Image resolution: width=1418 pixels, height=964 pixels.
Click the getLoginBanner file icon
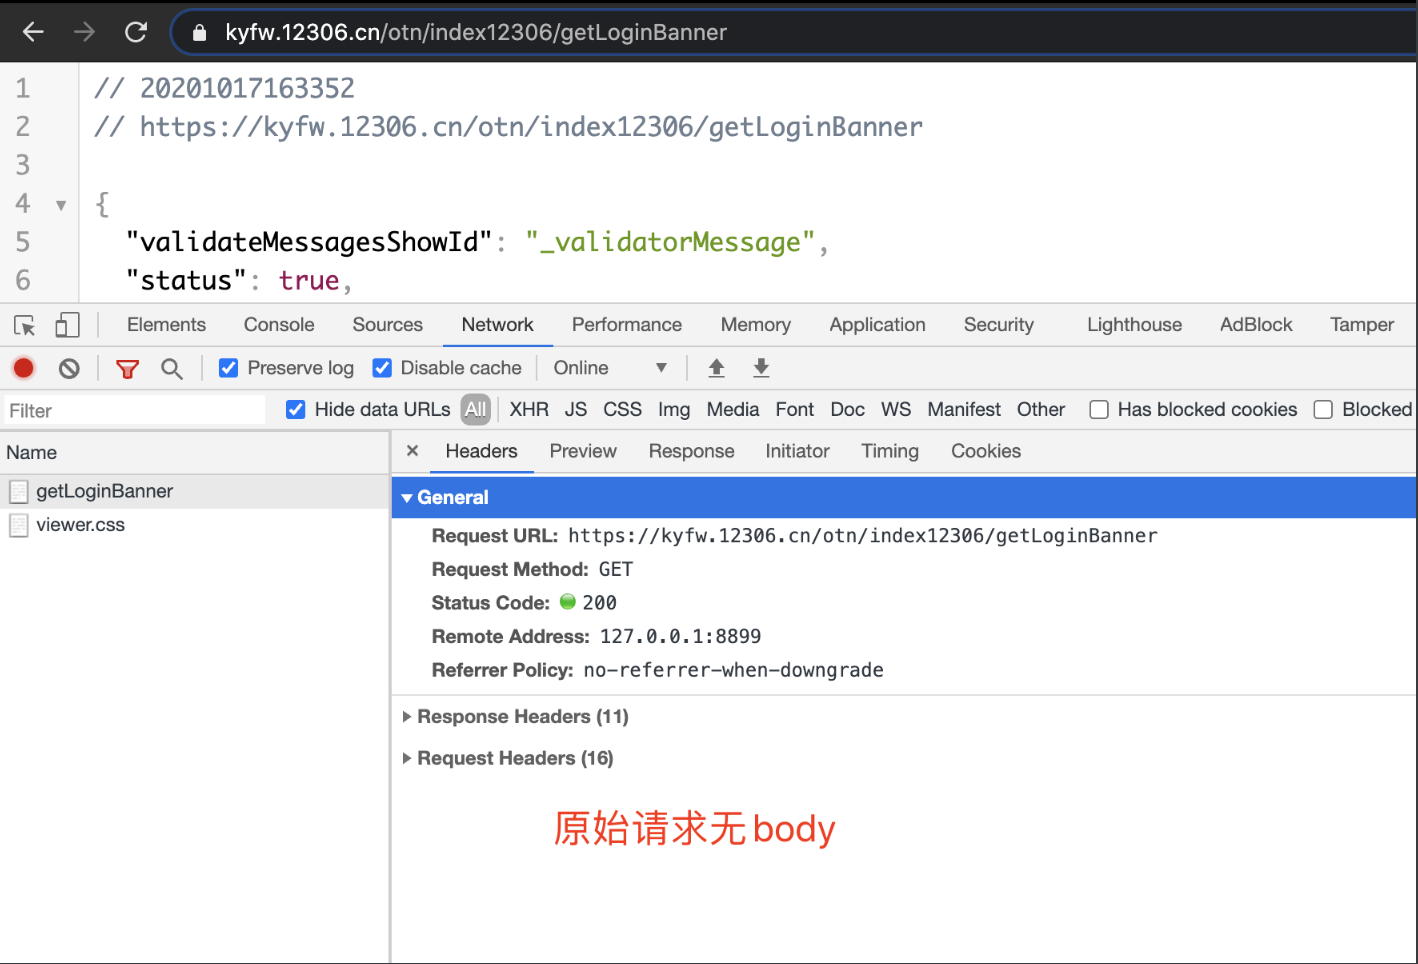pyautogui.click(x=19, y=491)
